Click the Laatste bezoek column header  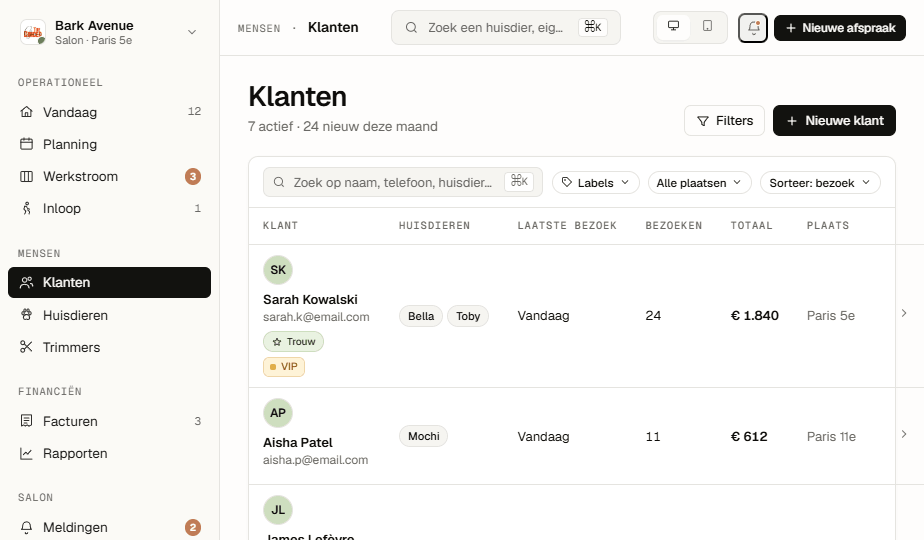567,225
